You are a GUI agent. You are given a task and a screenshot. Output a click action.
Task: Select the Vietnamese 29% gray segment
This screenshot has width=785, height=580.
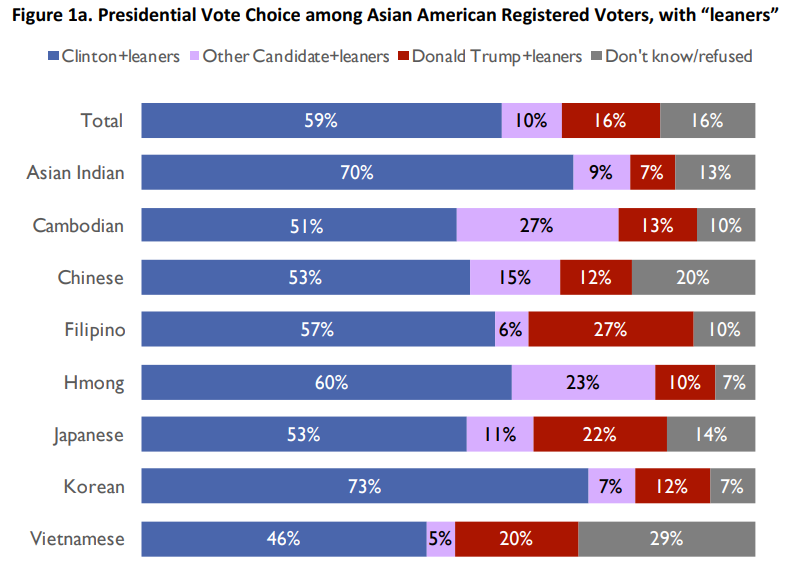coord(666,539)
